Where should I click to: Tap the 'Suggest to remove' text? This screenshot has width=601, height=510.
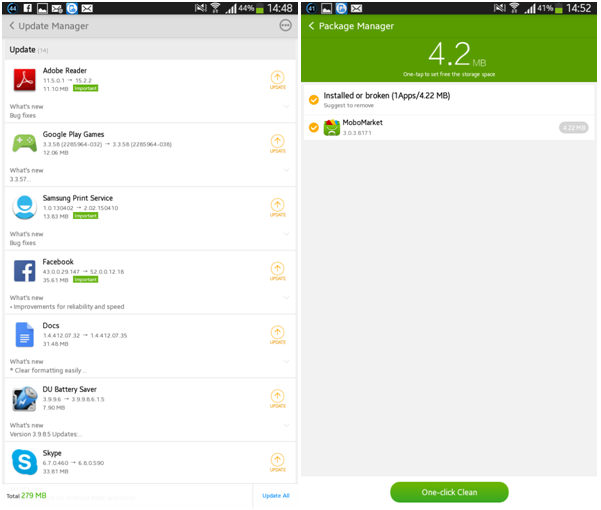tap(348, 105)
